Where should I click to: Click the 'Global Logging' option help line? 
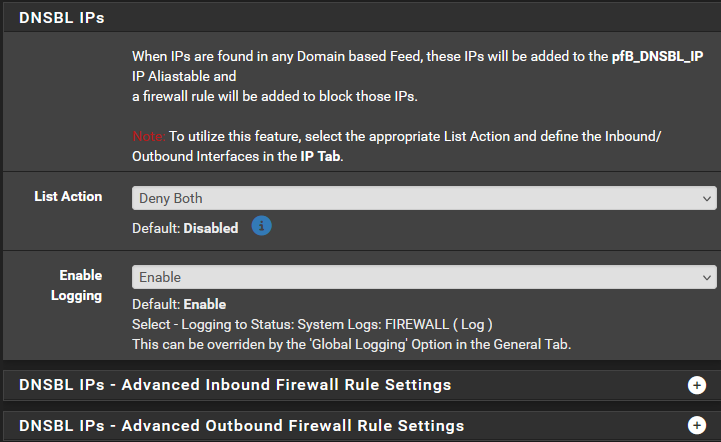coord(351,344)
